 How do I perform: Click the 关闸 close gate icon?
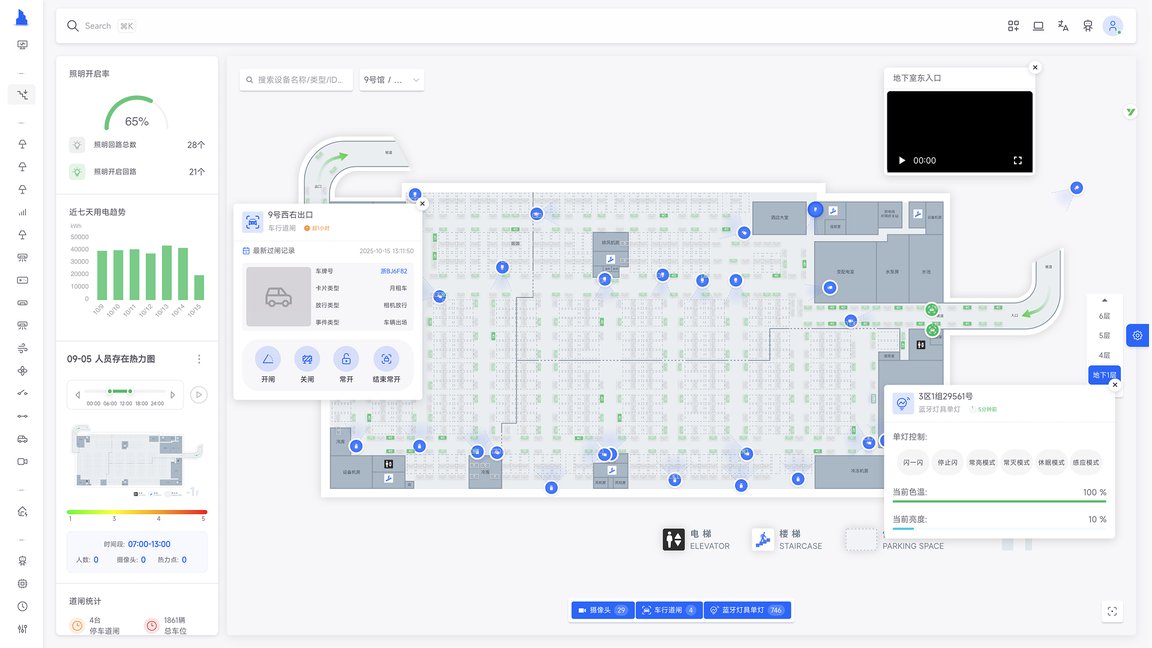click(x=307, y=359)
